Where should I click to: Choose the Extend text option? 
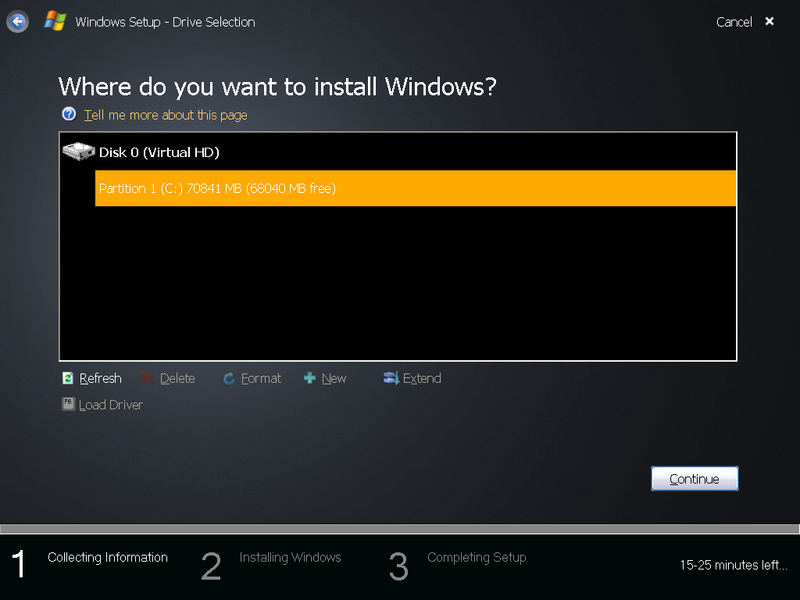click(422, 379)
